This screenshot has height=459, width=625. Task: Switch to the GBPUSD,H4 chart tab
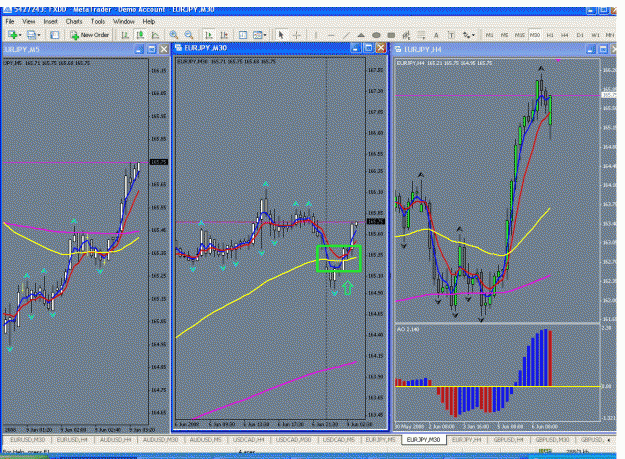click(509, 439)
